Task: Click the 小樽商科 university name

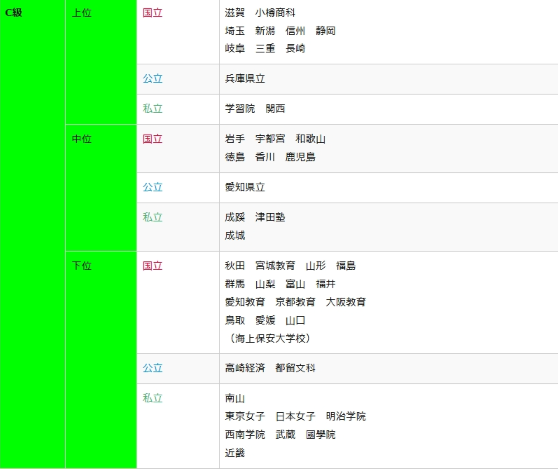Action: click(275, 13)
